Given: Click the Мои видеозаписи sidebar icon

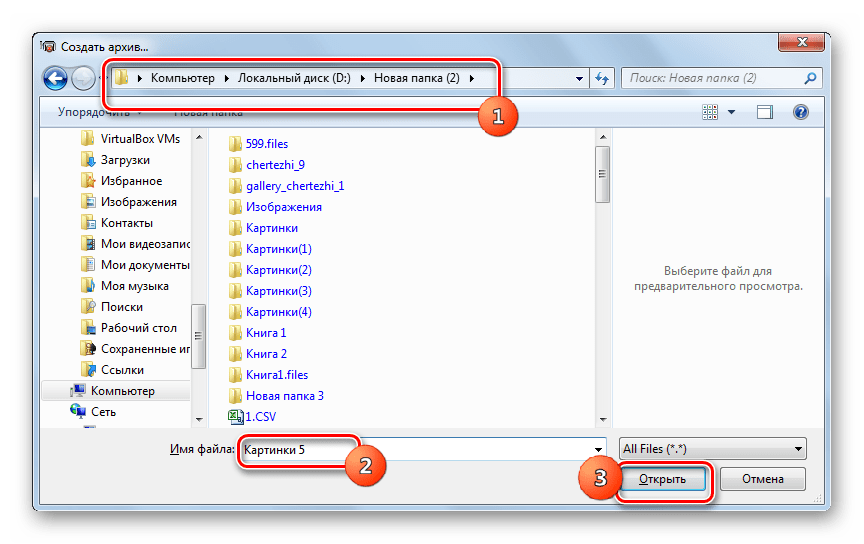Looking at the screenshot, I should (x=88, y=244).
